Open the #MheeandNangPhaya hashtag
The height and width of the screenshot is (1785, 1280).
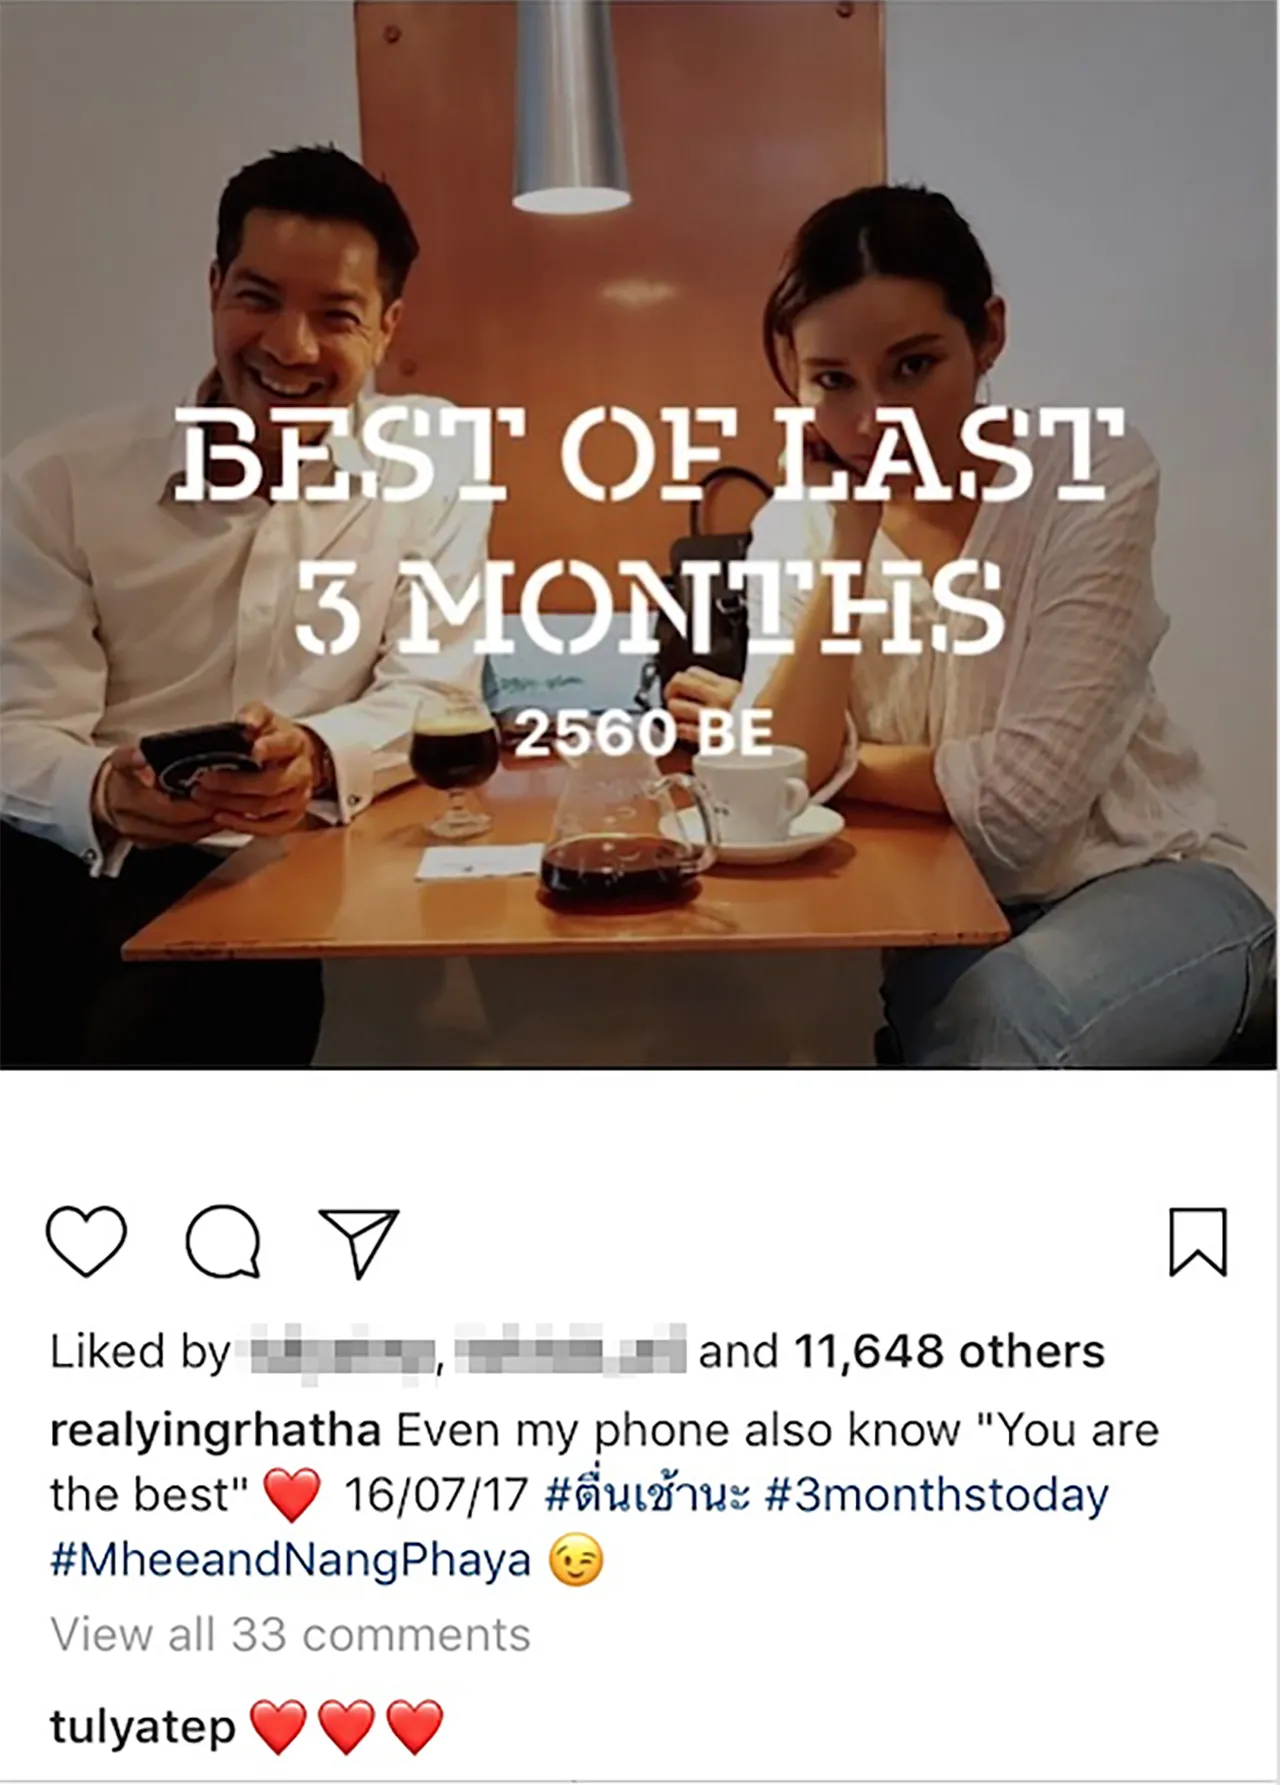pyautogui.click(x=290, y=1561)
